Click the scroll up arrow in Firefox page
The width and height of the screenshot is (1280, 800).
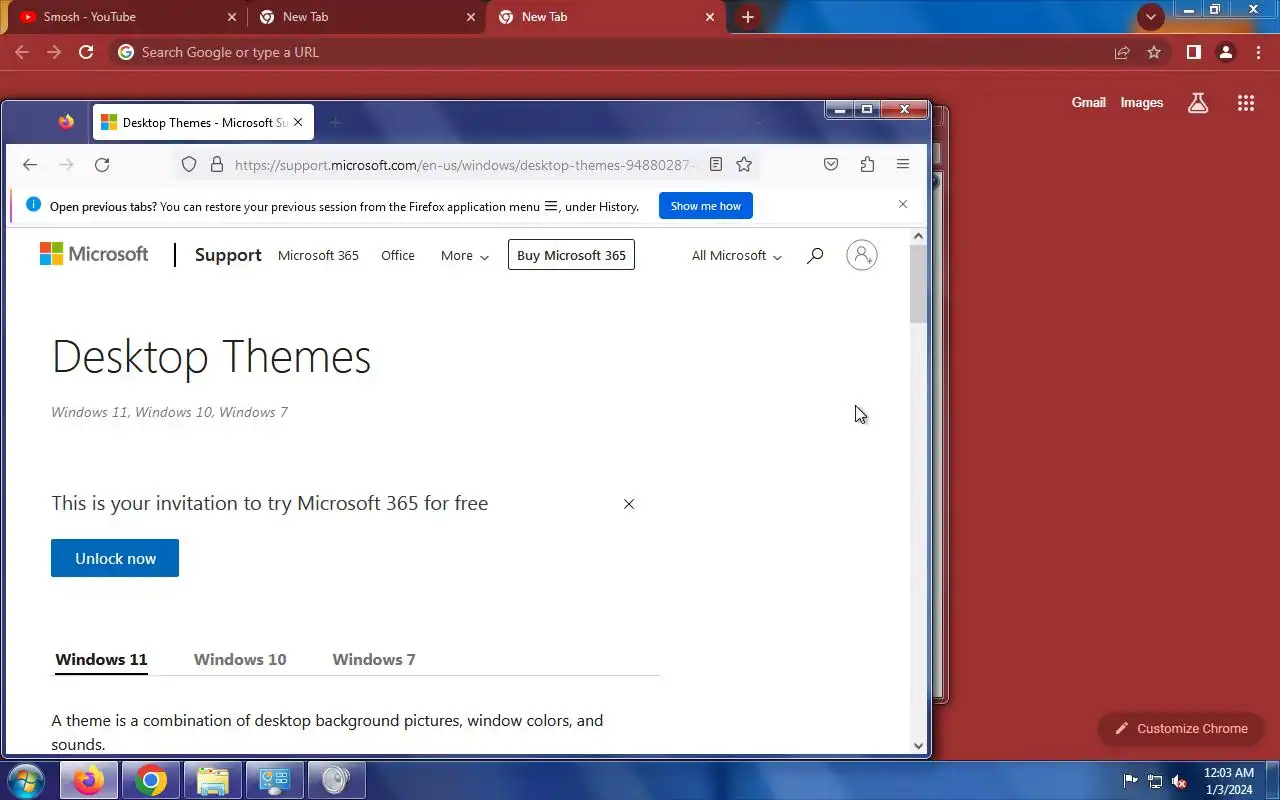click(918, 237)
